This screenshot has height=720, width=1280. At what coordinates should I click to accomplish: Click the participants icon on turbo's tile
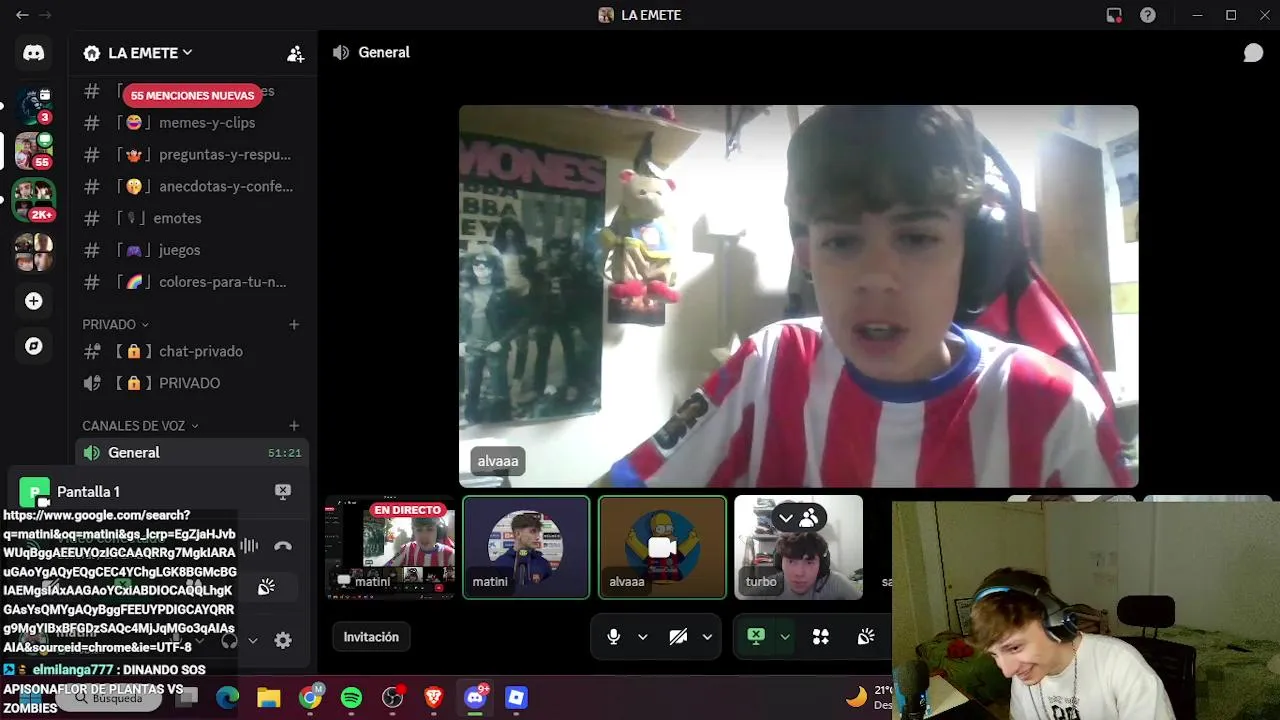pos(809,518)
